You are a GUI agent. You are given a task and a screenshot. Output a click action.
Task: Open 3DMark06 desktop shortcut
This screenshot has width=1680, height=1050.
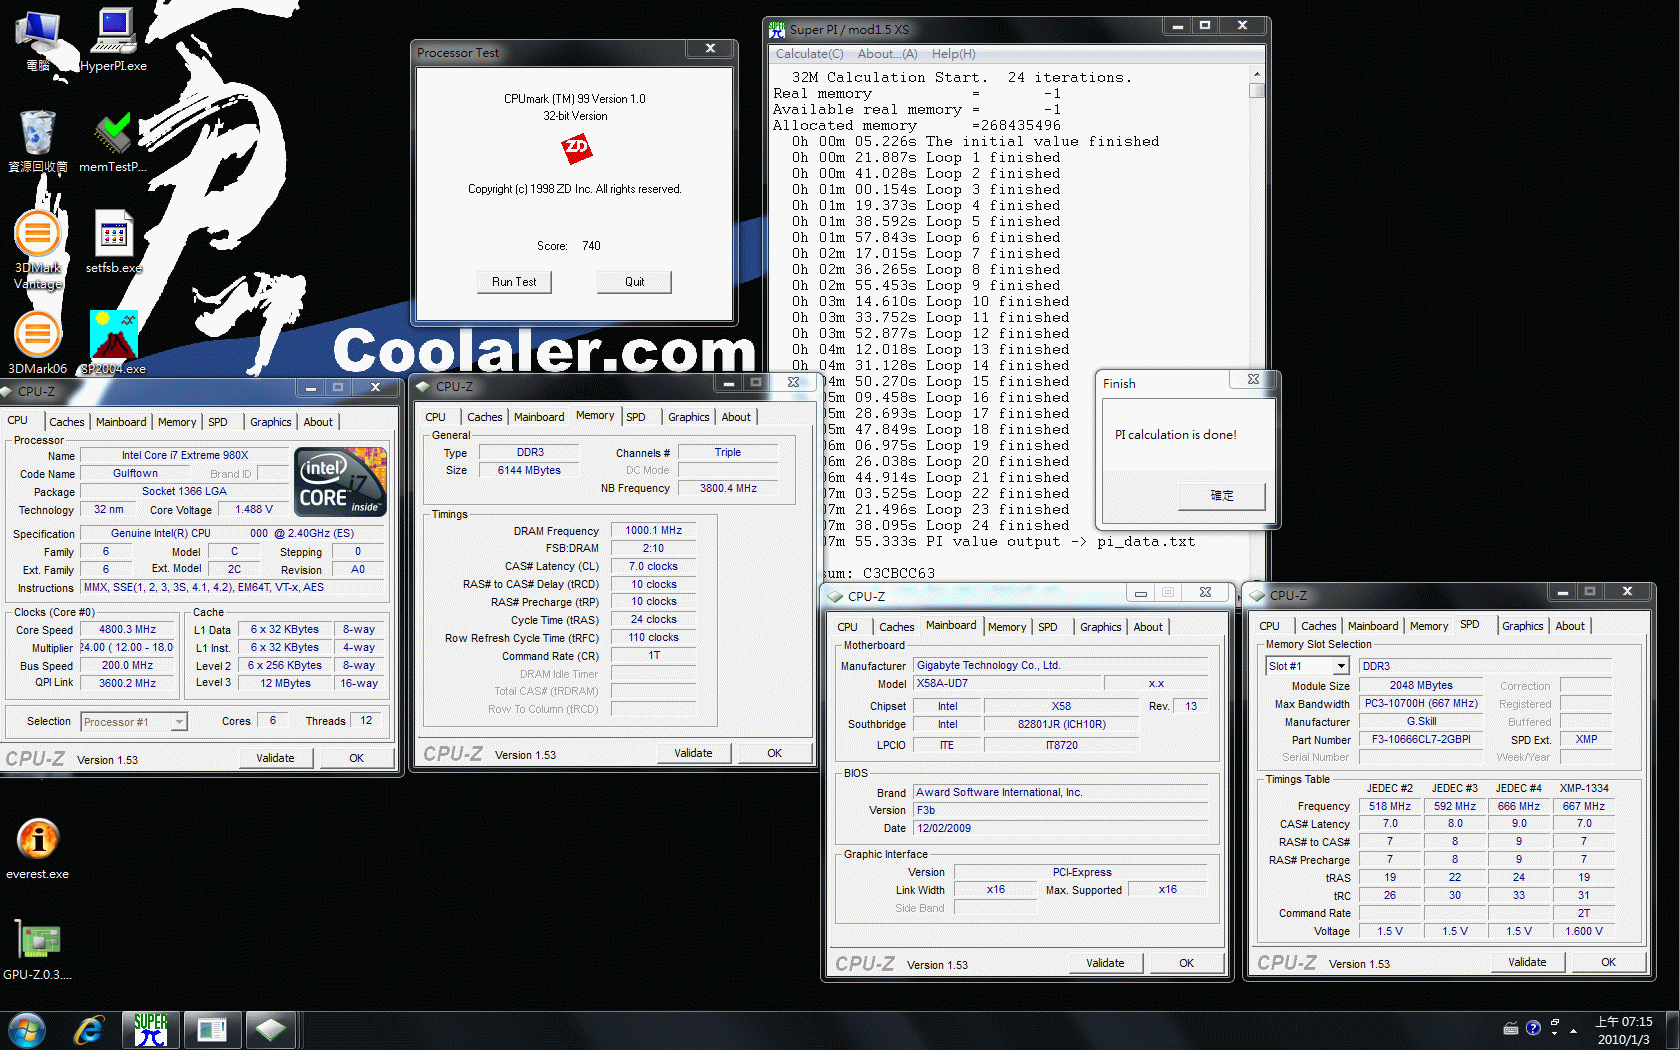tap(38, 342)
